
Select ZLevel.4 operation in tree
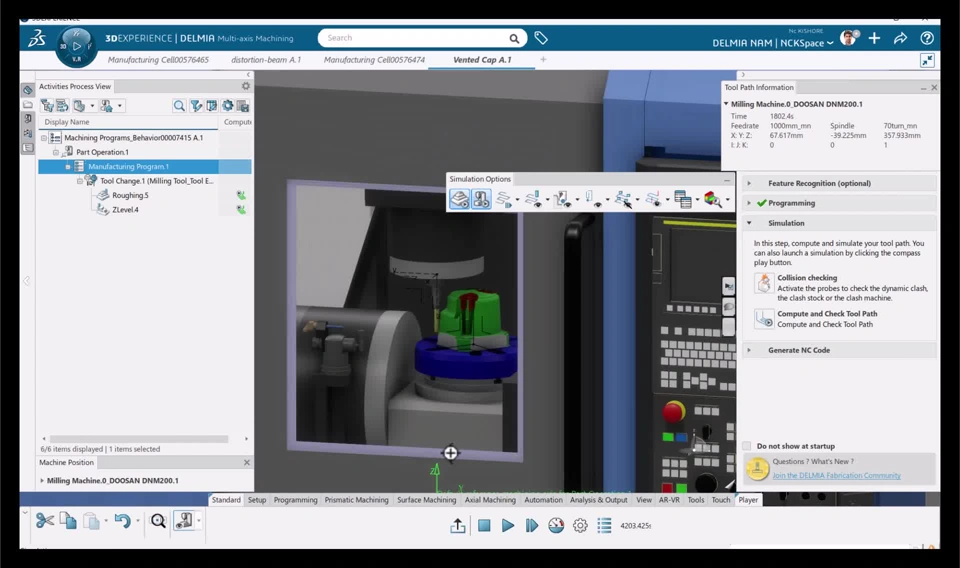[x=125, y=209]
